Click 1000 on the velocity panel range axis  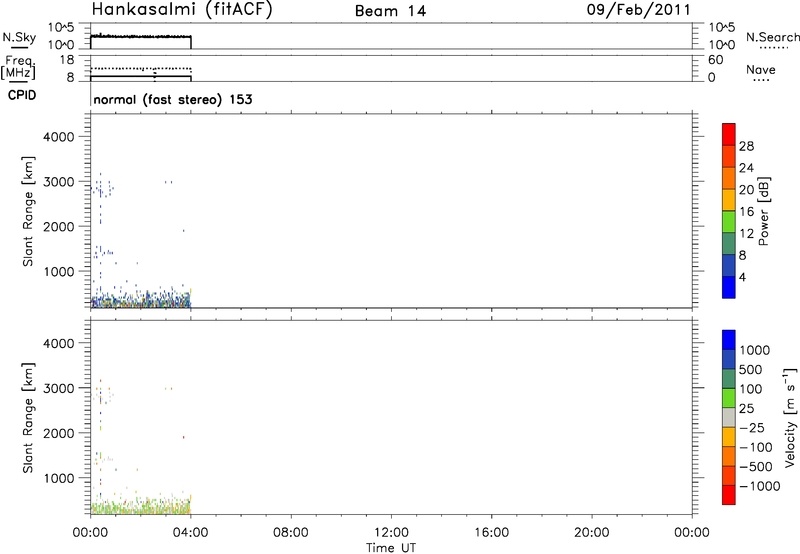(58, 478)
